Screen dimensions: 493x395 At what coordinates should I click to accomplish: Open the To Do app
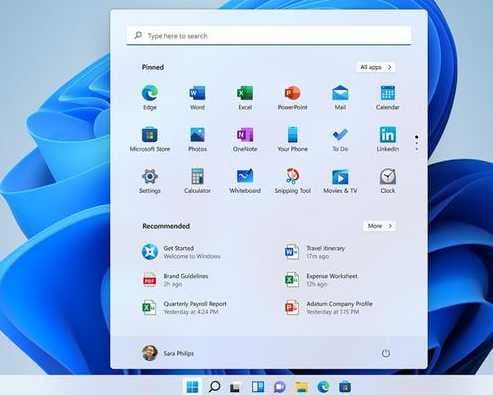[340, 139]
